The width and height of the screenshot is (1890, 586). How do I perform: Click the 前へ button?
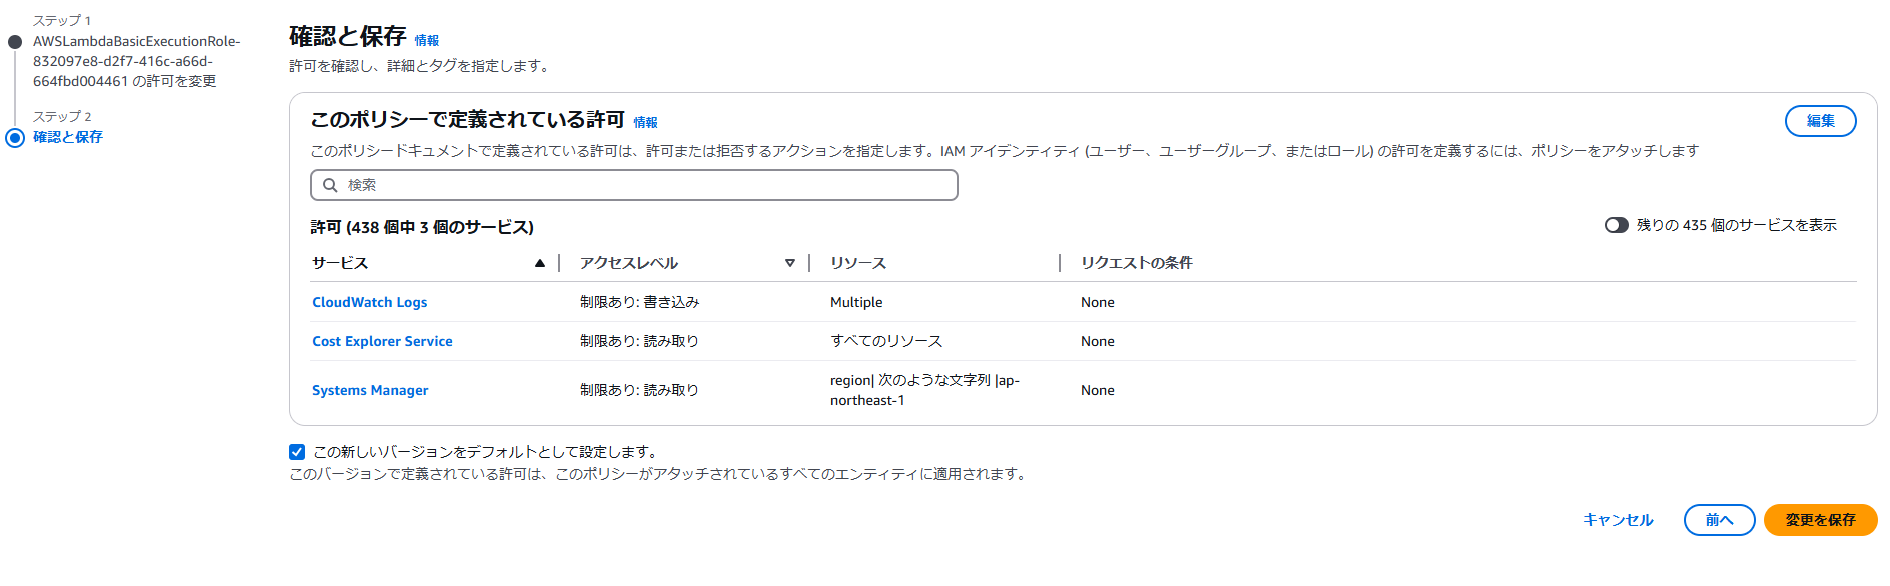[1719, 520]
